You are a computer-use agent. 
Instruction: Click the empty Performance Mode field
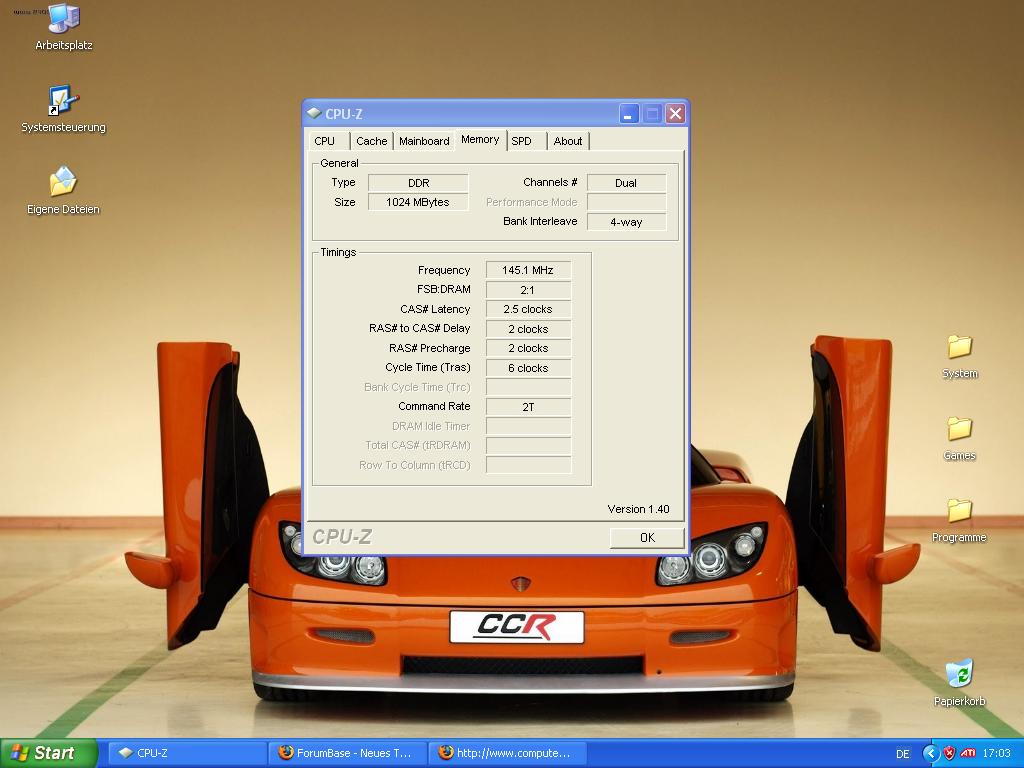coord(626,202)
